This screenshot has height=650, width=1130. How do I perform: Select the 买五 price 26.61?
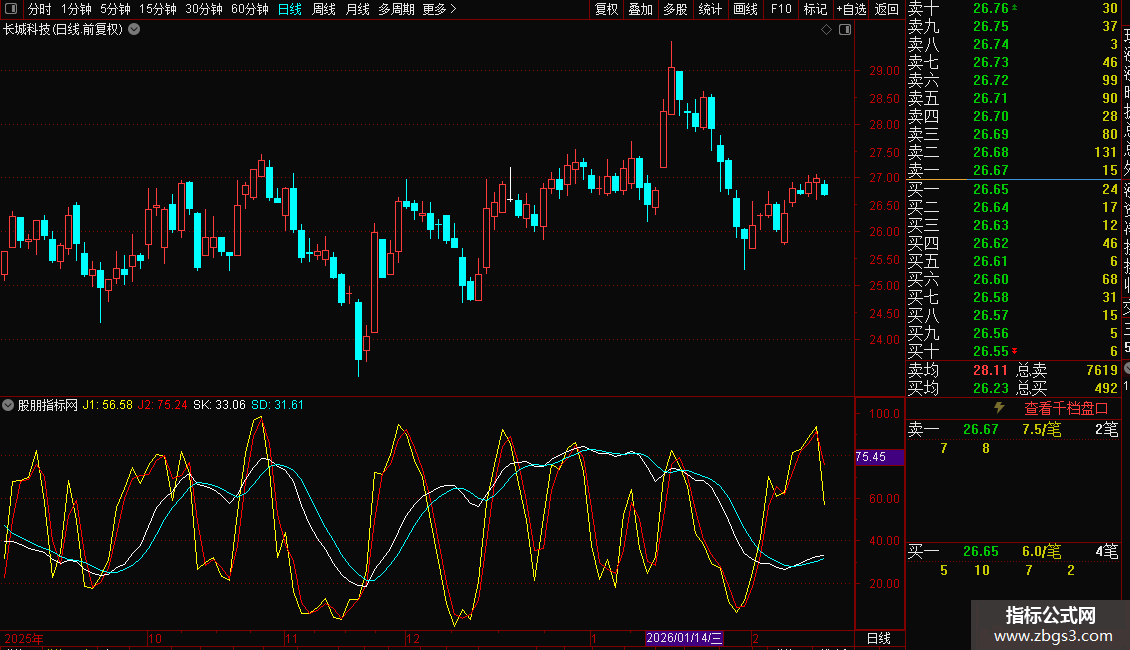991,261
